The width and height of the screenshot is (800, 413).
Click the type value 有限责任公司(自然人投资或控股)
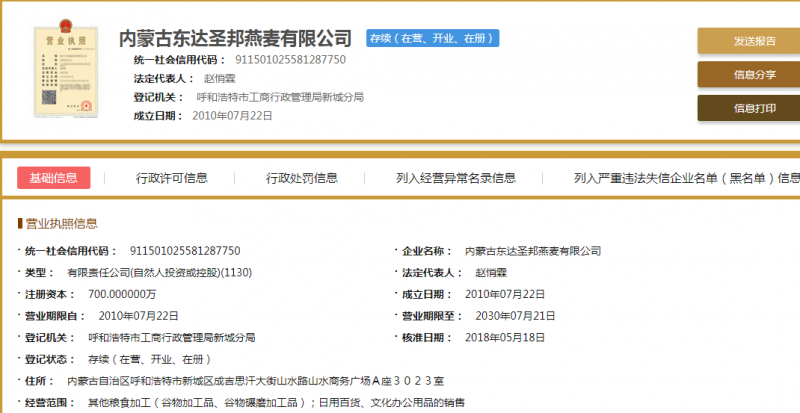point(160,273)
